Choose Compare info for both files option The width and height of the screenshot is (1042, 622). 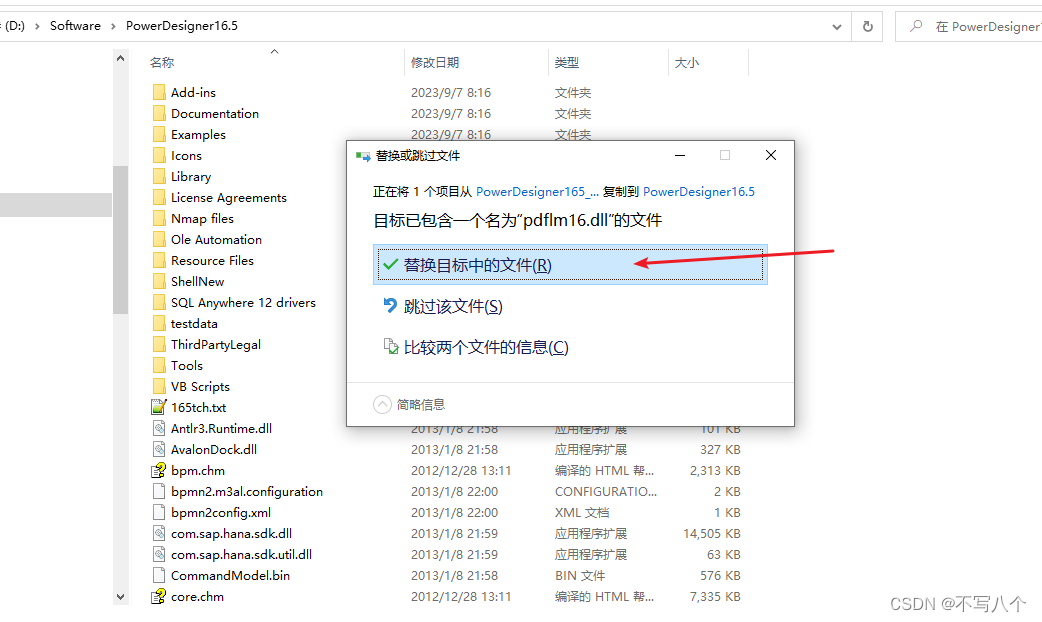(476, 348)
